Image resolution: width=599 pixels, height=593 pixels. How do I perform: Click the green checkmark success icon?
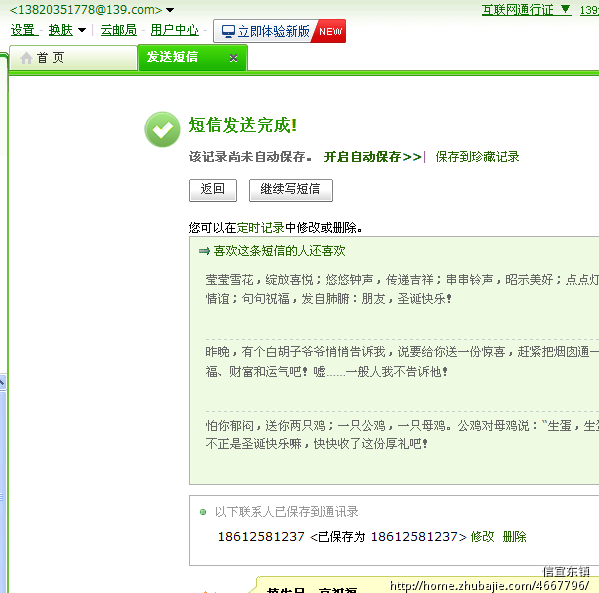coord(162,130)
